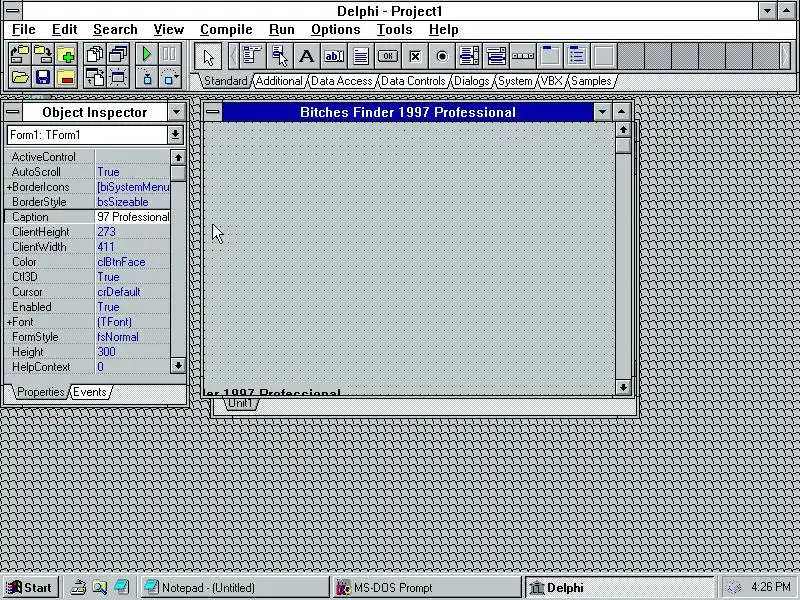This screenshot has height=600, width=800.
Task: Open the Options menu
Action: pyautogui.click(x=336, y=30)
